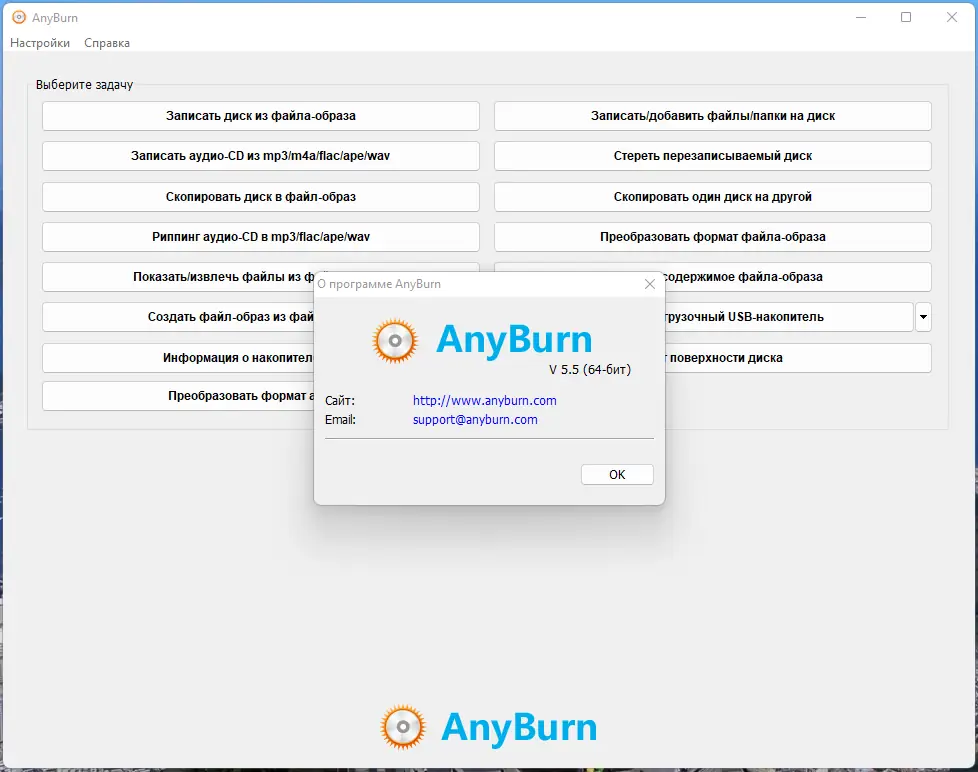Close the 'О программе AnyBurn' dialog with X

coord(649,284)
